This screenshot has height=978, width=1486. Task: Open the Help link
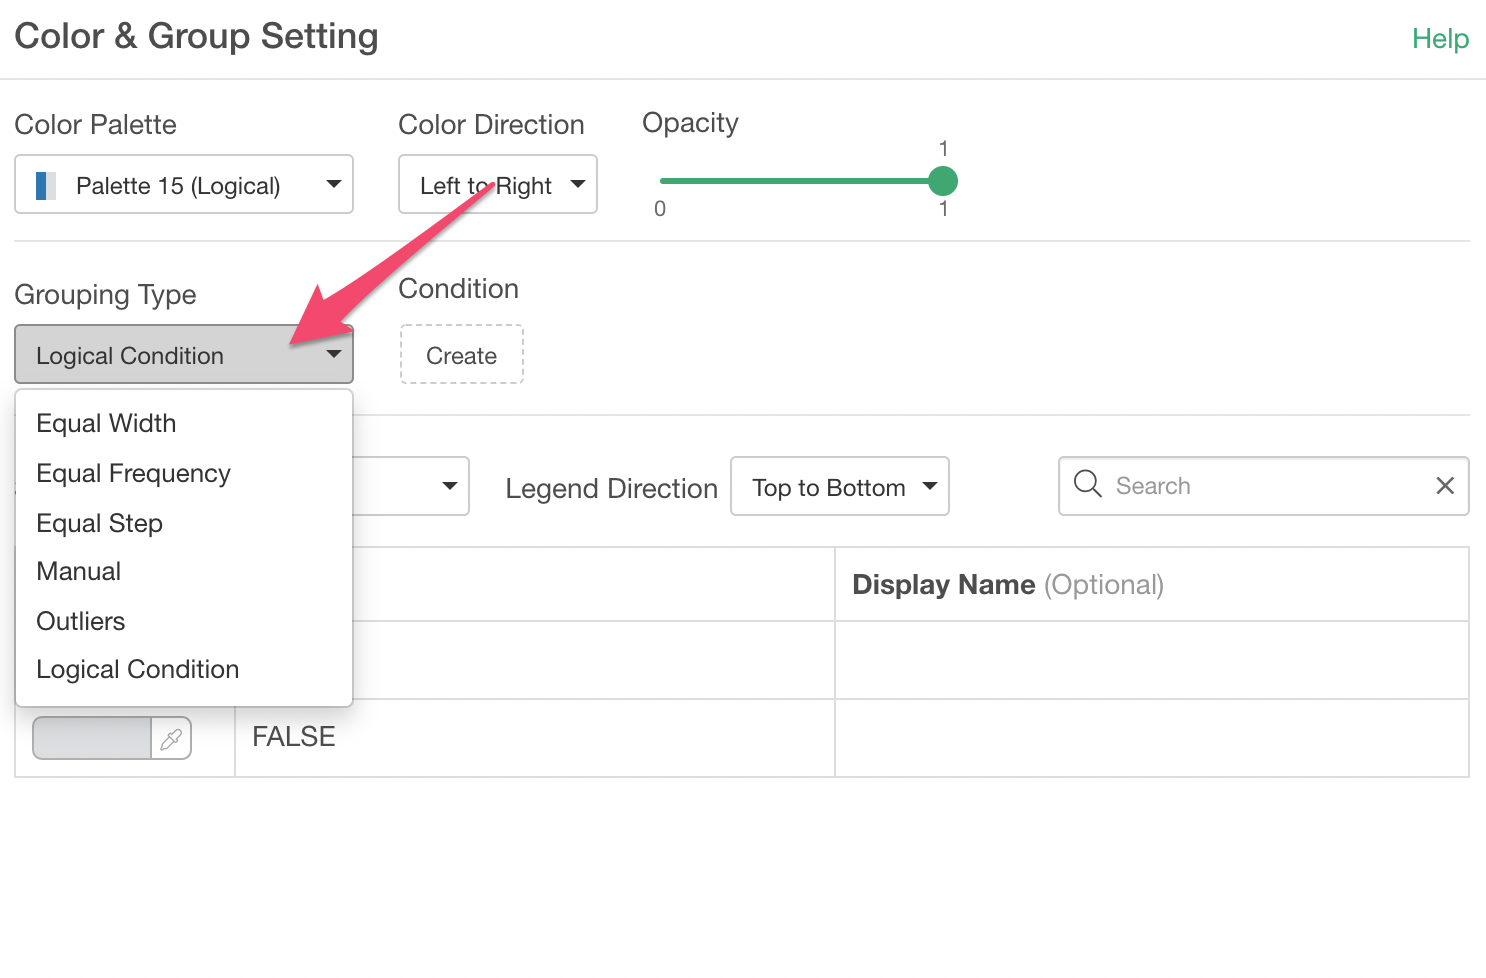tap(1439, 39)
